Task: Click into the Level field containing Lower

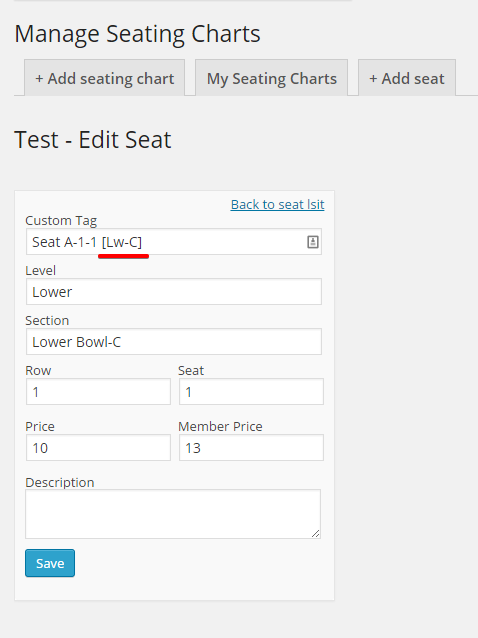Action: (174, 292)
